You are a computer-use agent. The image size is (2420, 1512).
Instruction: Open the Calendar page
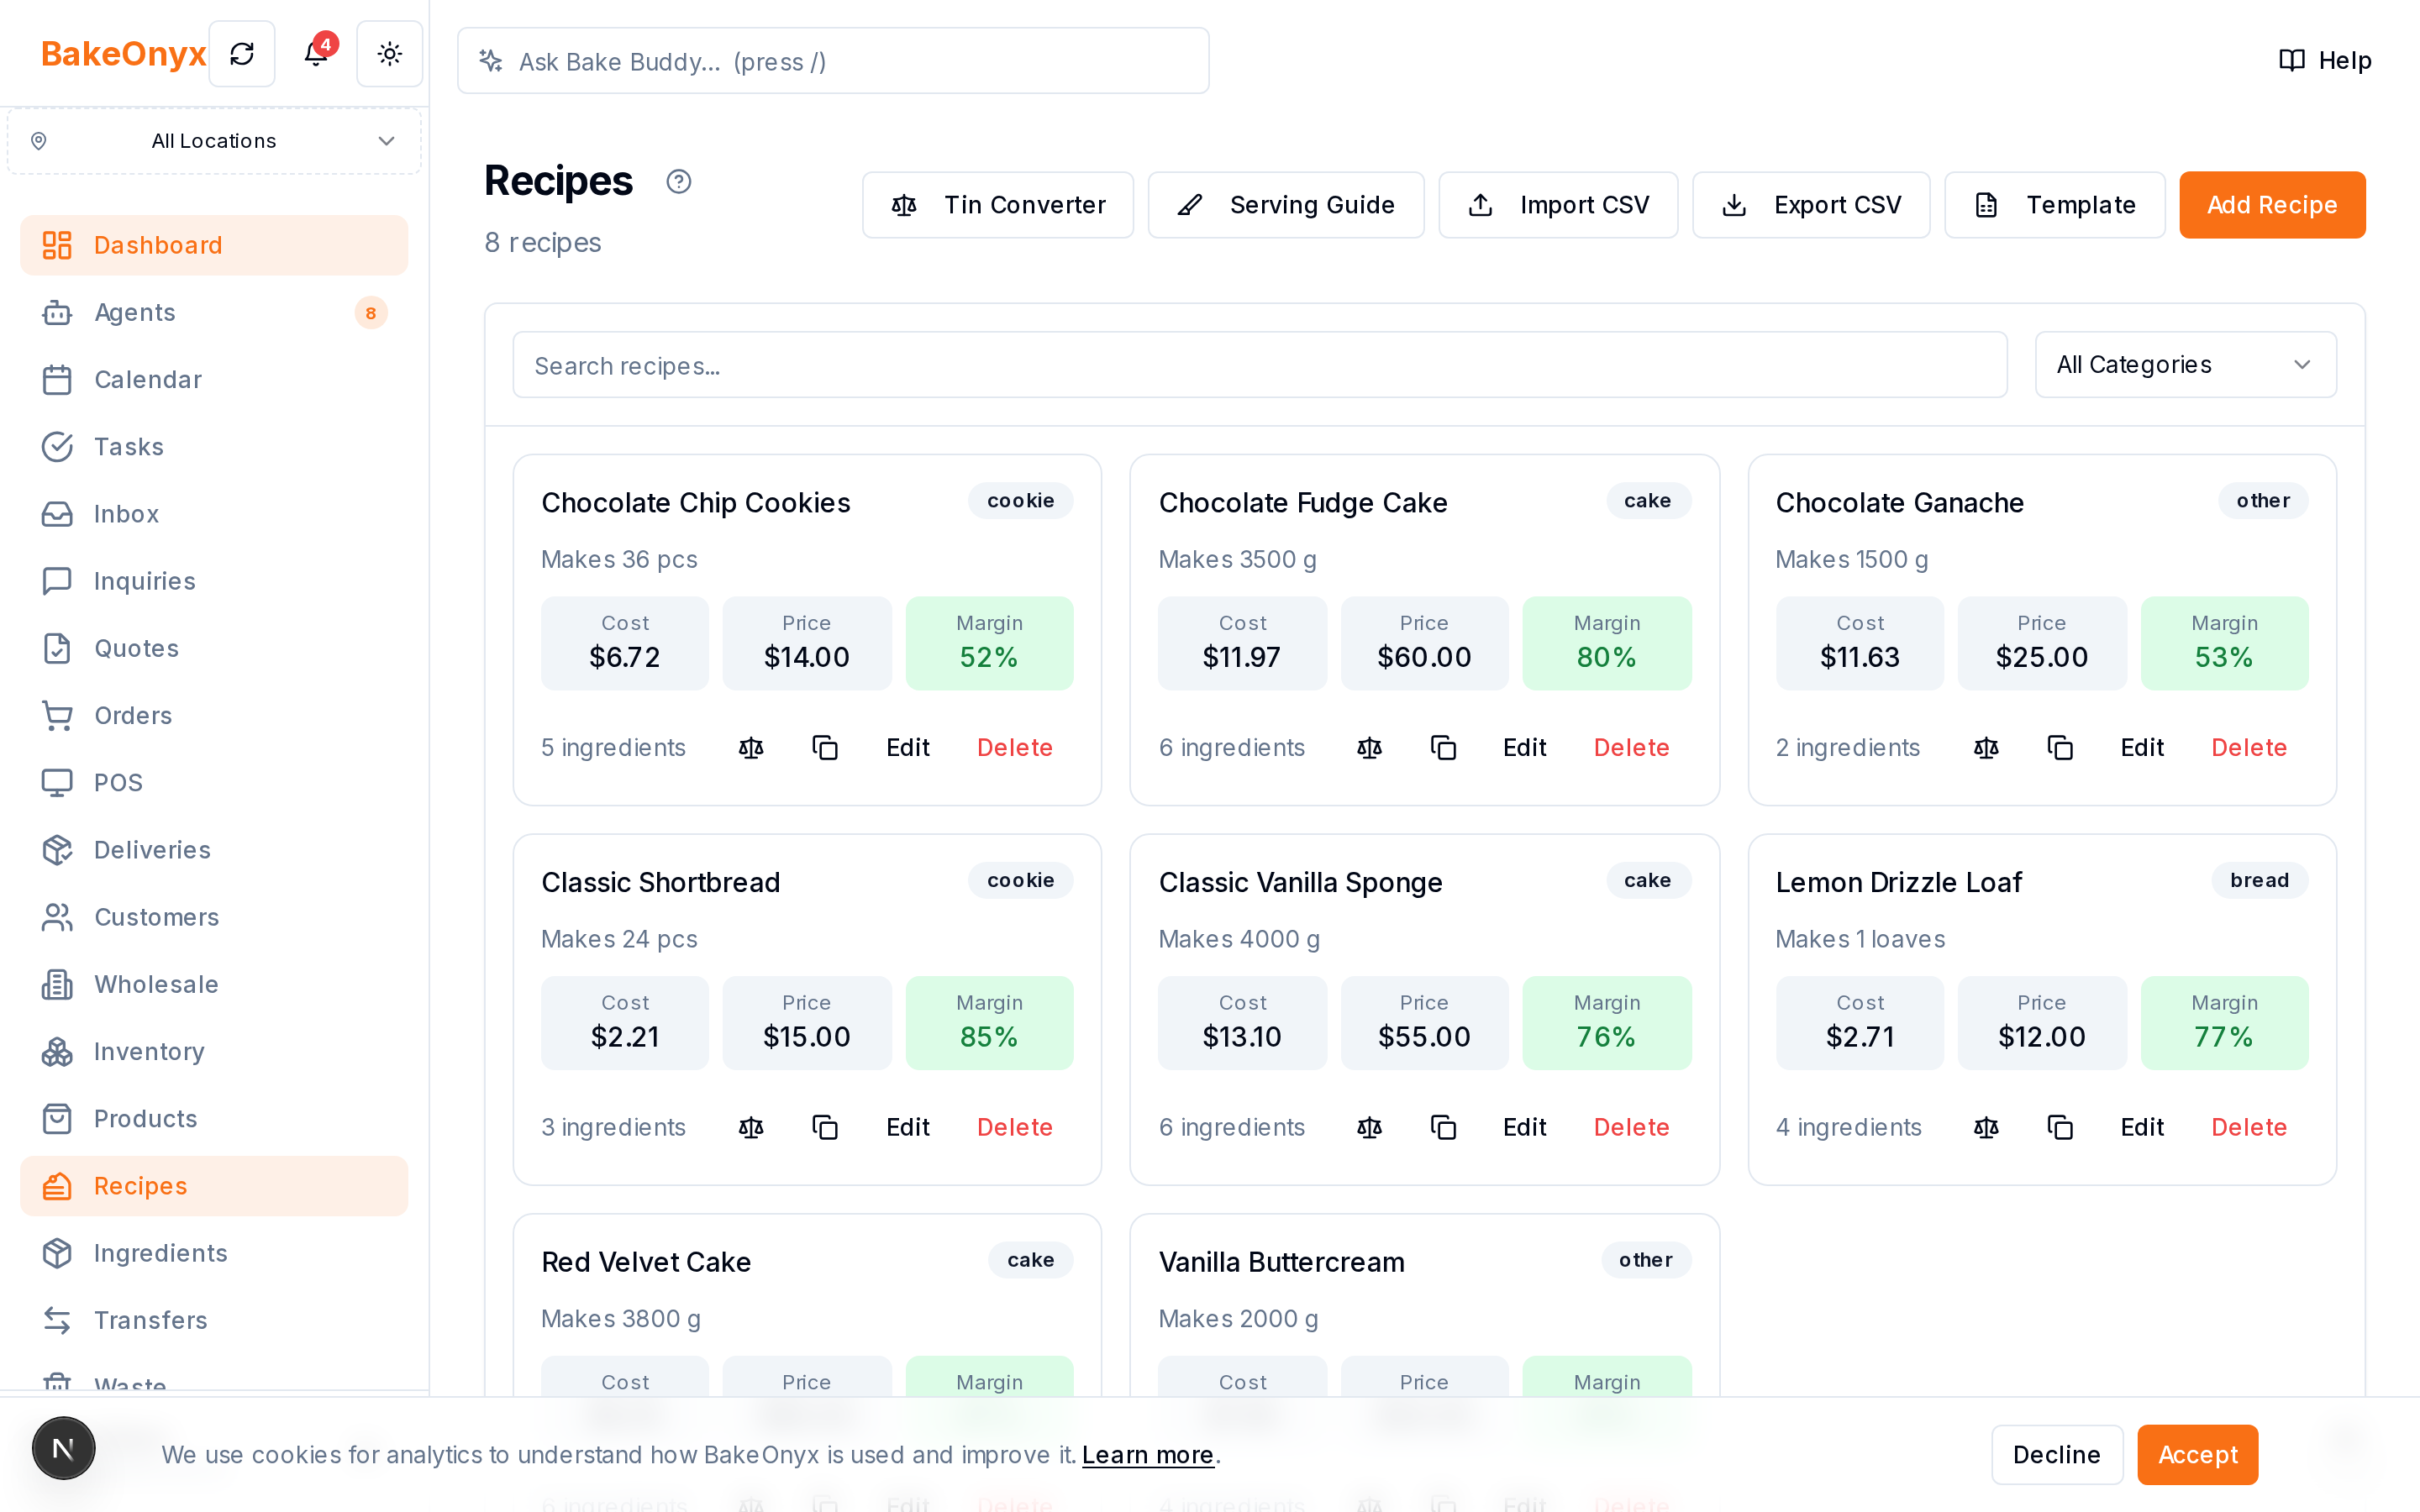click(214, 380)
